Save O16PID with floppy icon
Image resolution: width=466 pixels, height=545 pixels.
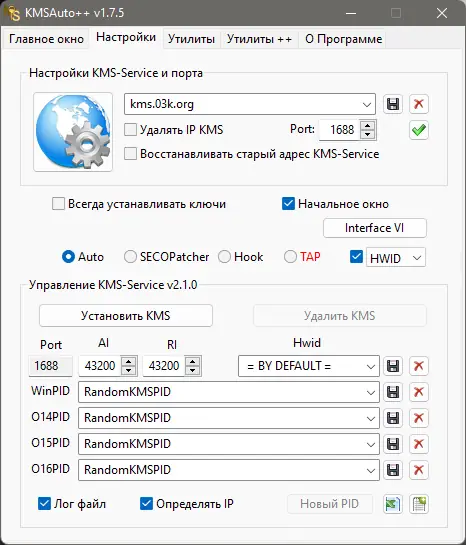(x=393, y=470)
